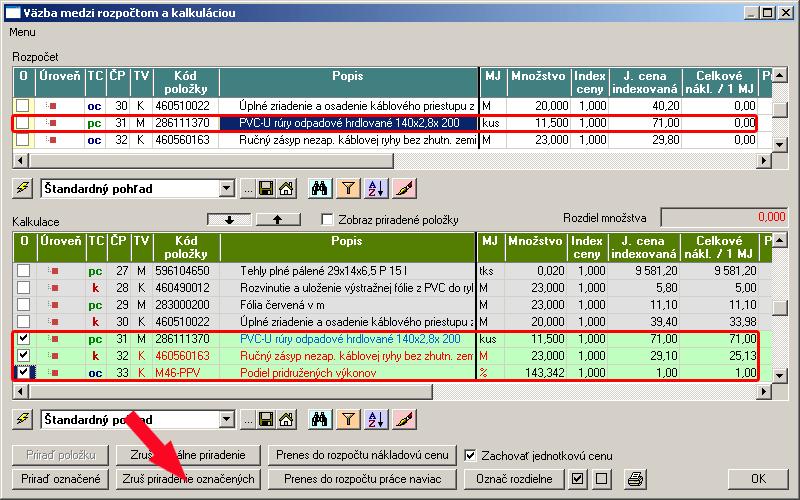Open search with the Kalkulace binoculars icon
The image size is (800, 500).
pyautogui.click(x=319, y=420)
